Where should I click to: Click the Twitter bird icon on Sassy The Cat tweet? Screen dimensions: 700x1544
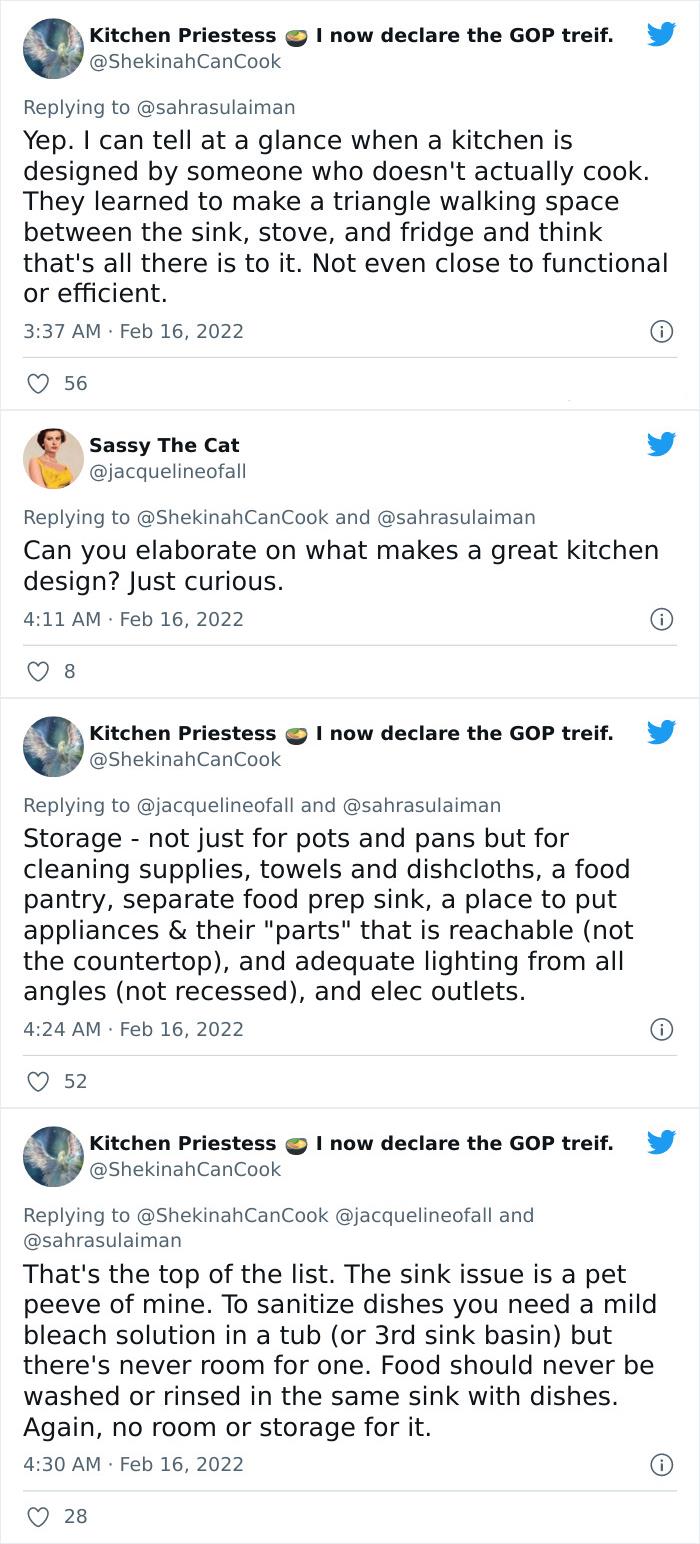tap(661, 444)
